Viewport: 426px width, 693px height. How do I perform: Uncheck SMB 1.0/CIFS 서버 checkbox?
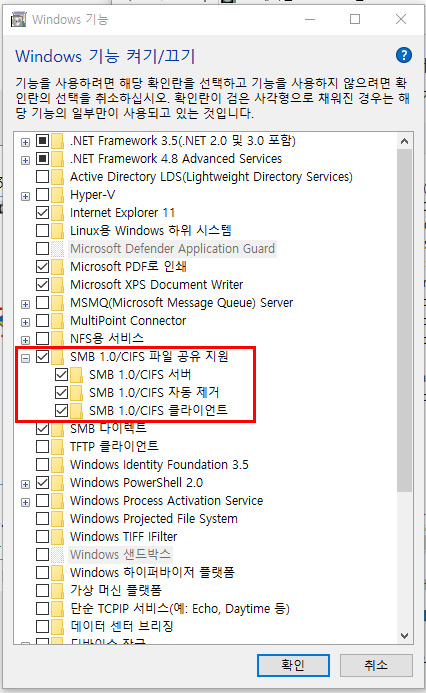[61, 375]
